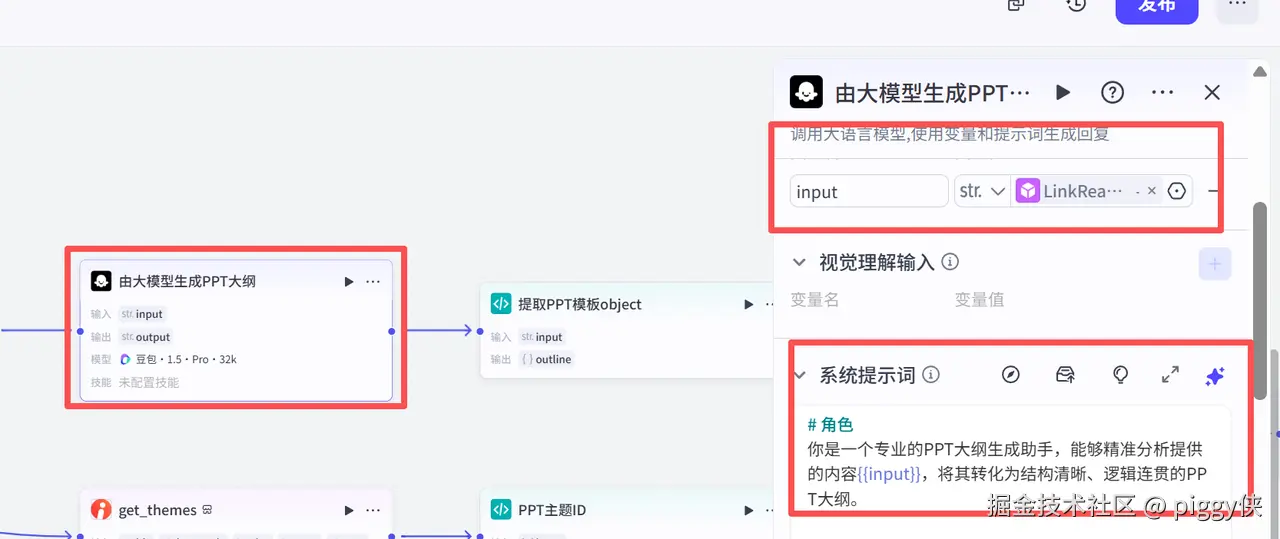1280x539 pixels.
Task: Select the PPT主题ID node title
Action: (552, 510)
